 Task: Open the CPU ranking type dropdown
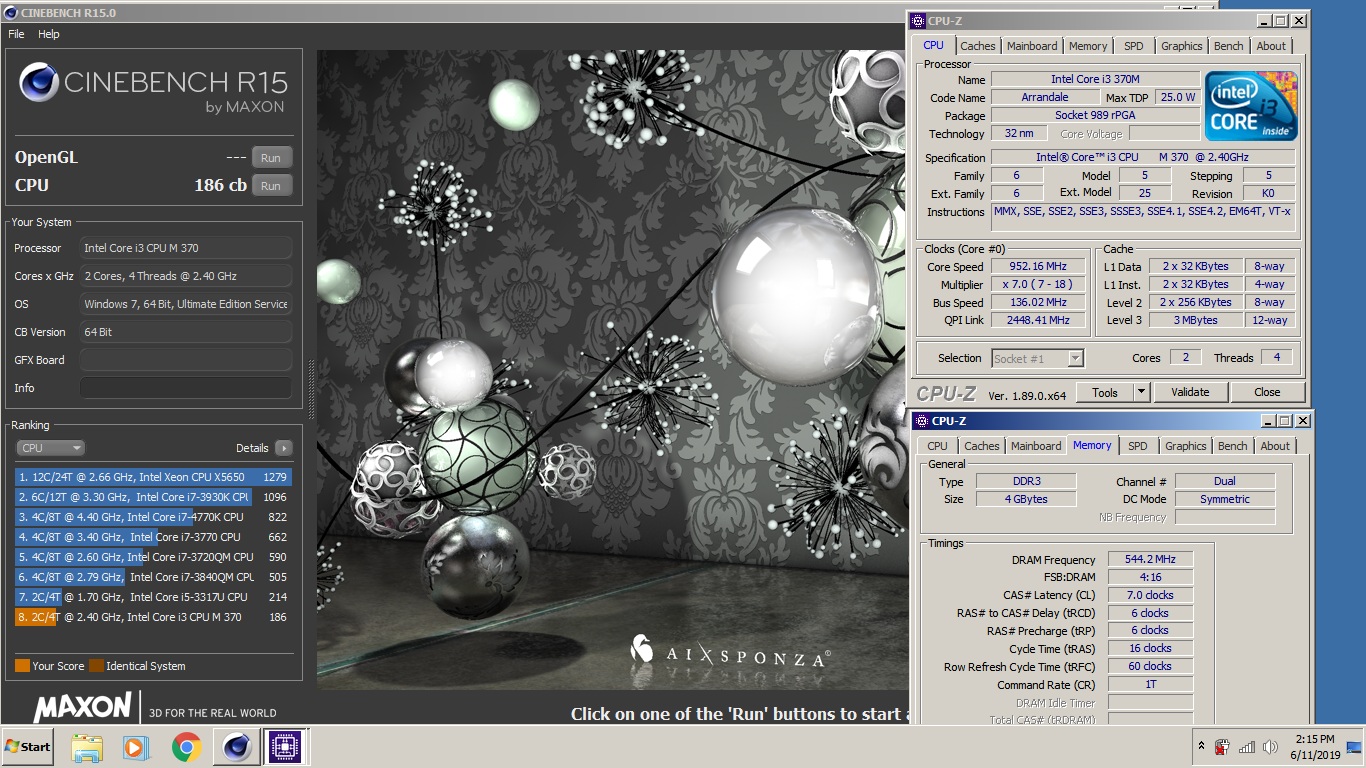point(50,448)
